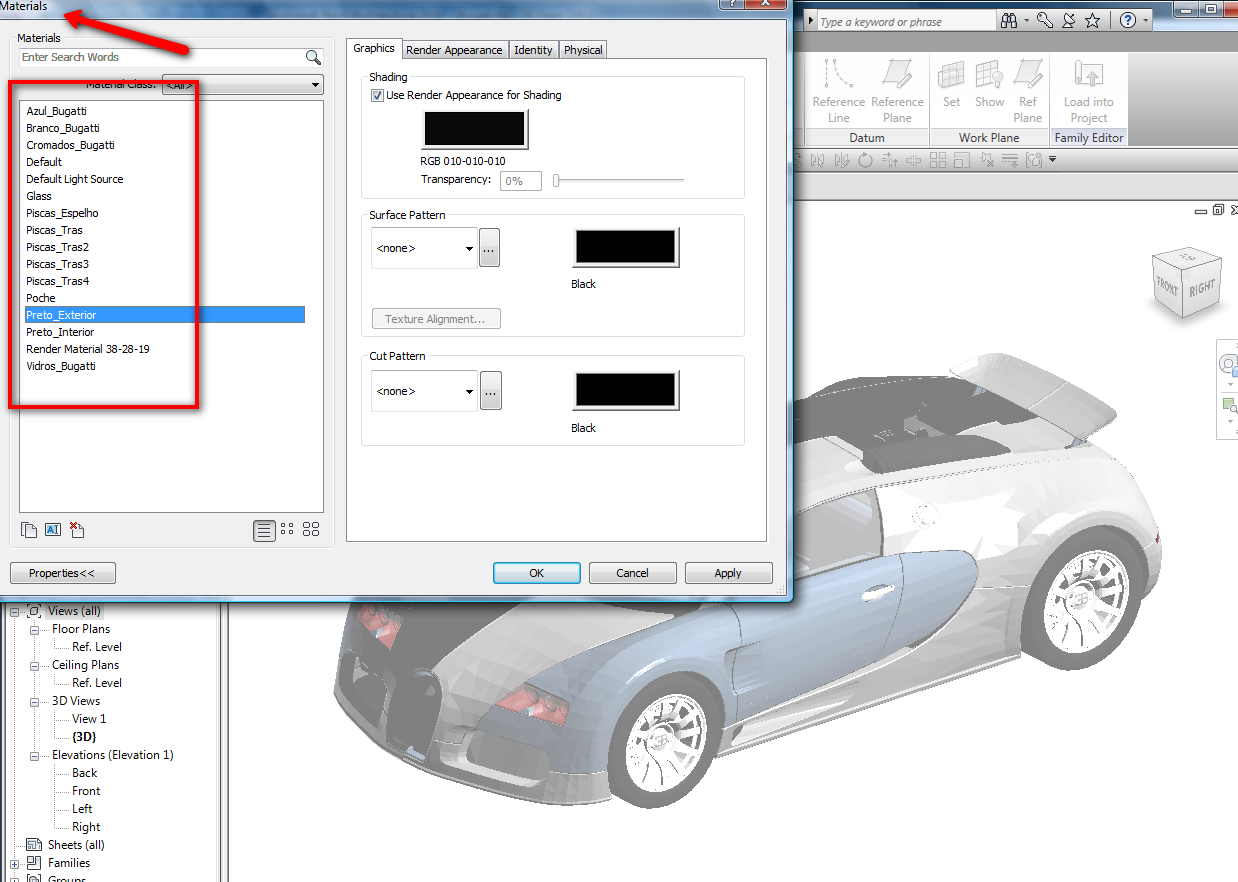Viewport: 1238px width, 882px height.
Task: Switch material list to list view
Action: (x=264, y=530)
